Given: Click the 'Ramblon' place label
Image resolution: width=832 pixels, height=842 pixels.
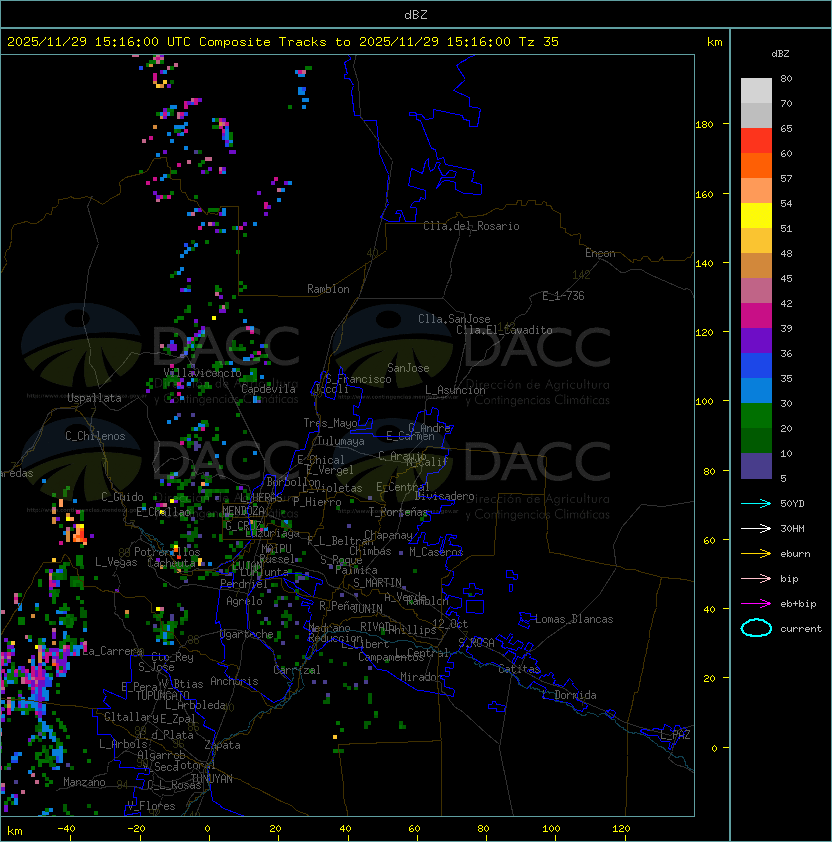Looking at the screenshot, I should (x=328, y=289).
